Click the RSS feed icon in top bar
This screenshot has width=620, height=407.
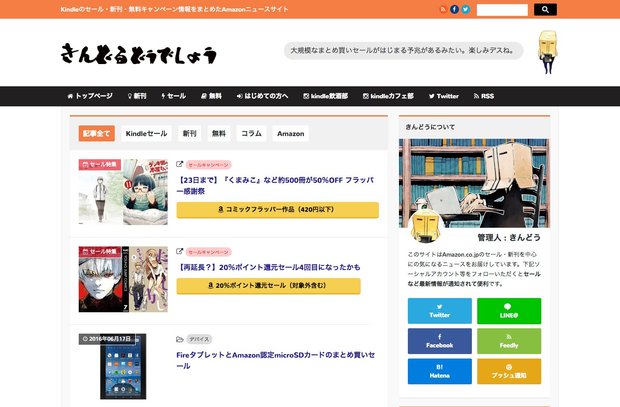pyautogui.click(x=443, y=9)
